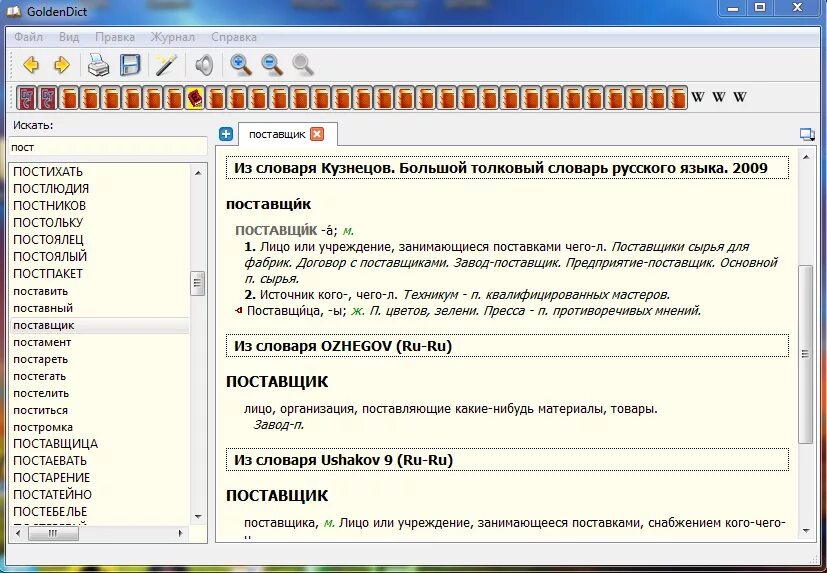The width and height of the screenshot is (827, 573).
Task: Open the tab list icon at right
Action: [x=807, y=134]
